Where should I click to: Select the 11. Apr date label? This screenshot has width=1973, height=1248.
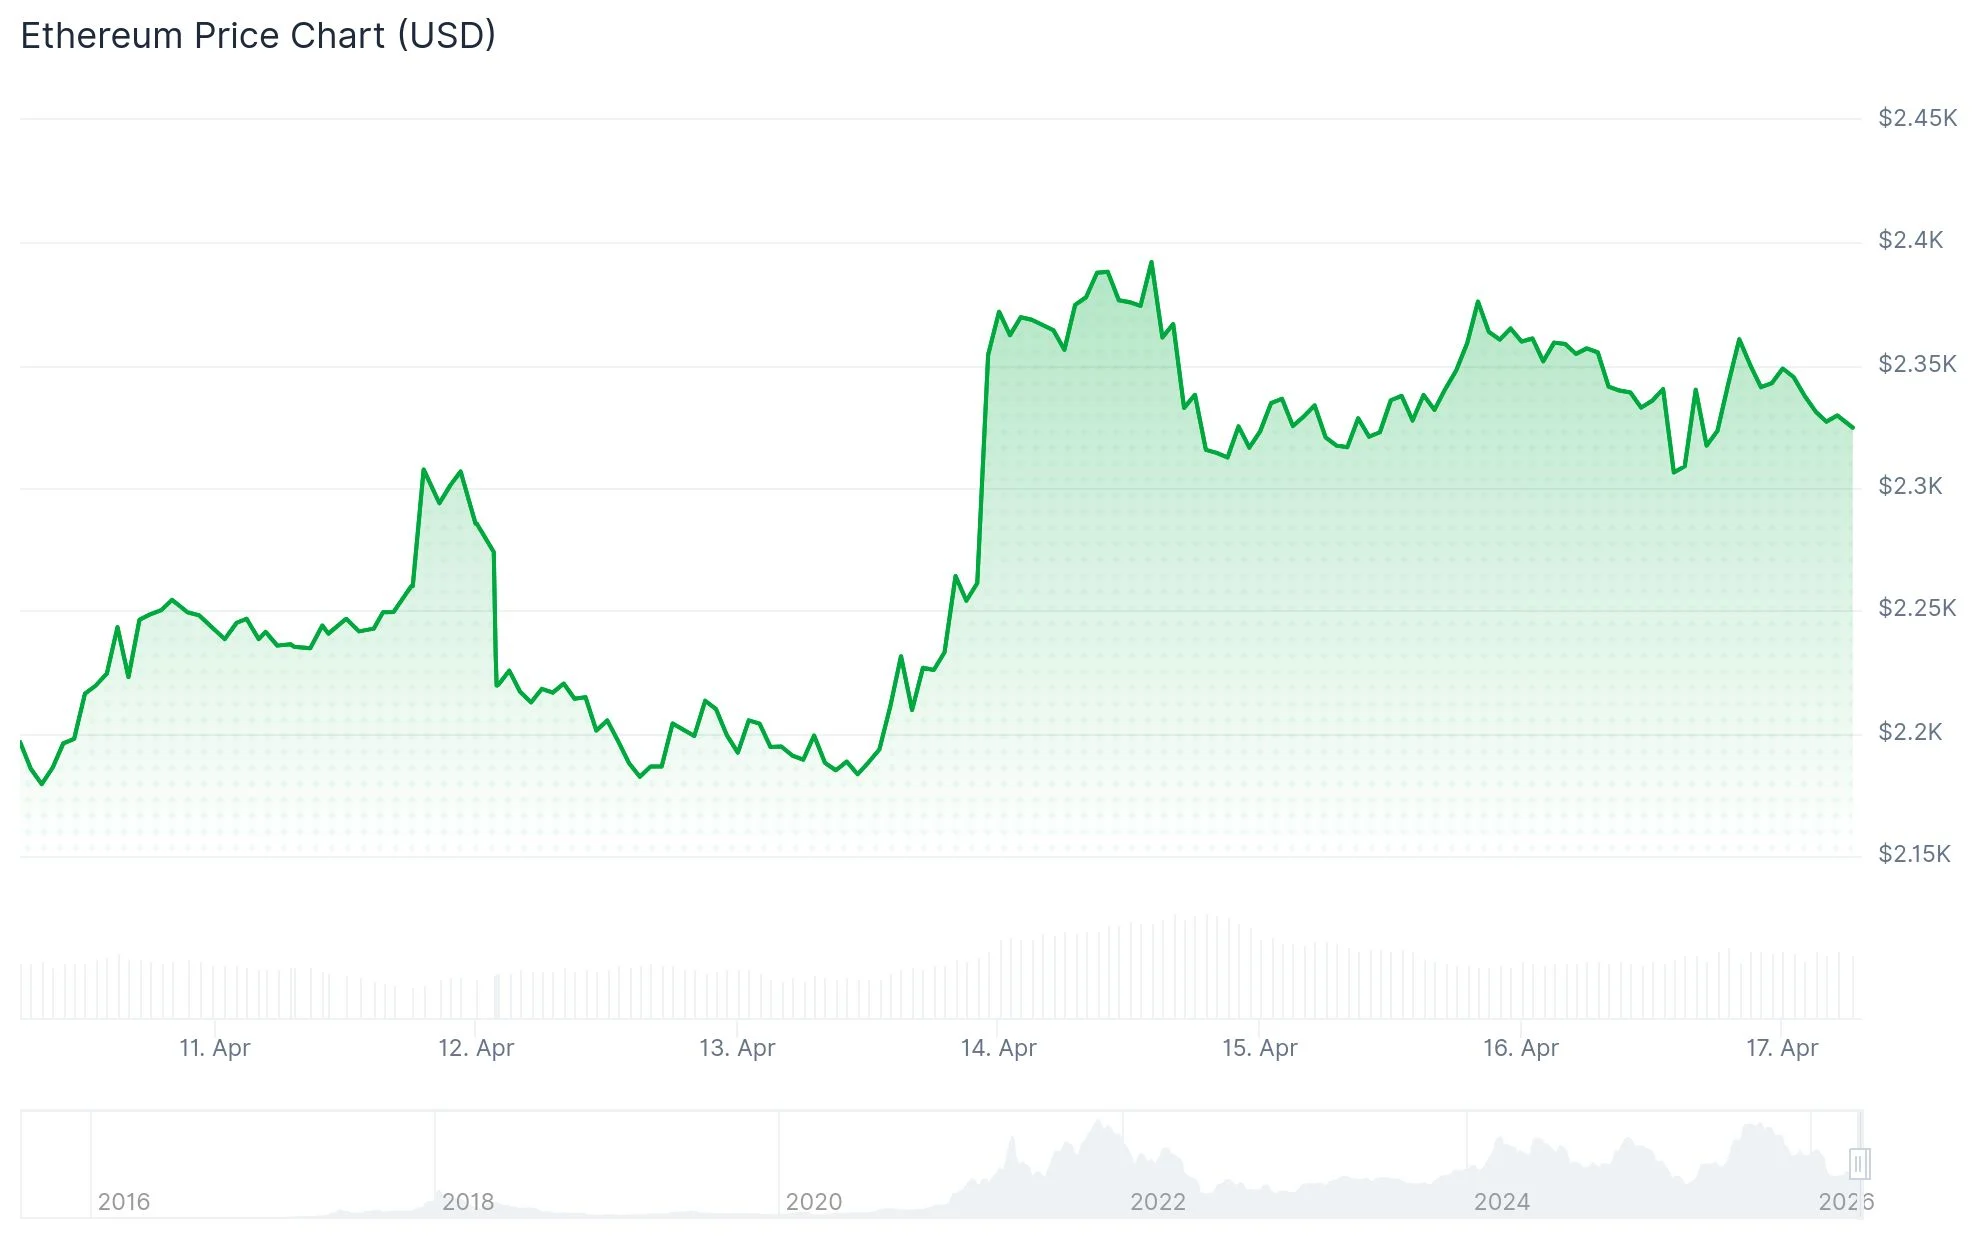[x=214, y=1048]
